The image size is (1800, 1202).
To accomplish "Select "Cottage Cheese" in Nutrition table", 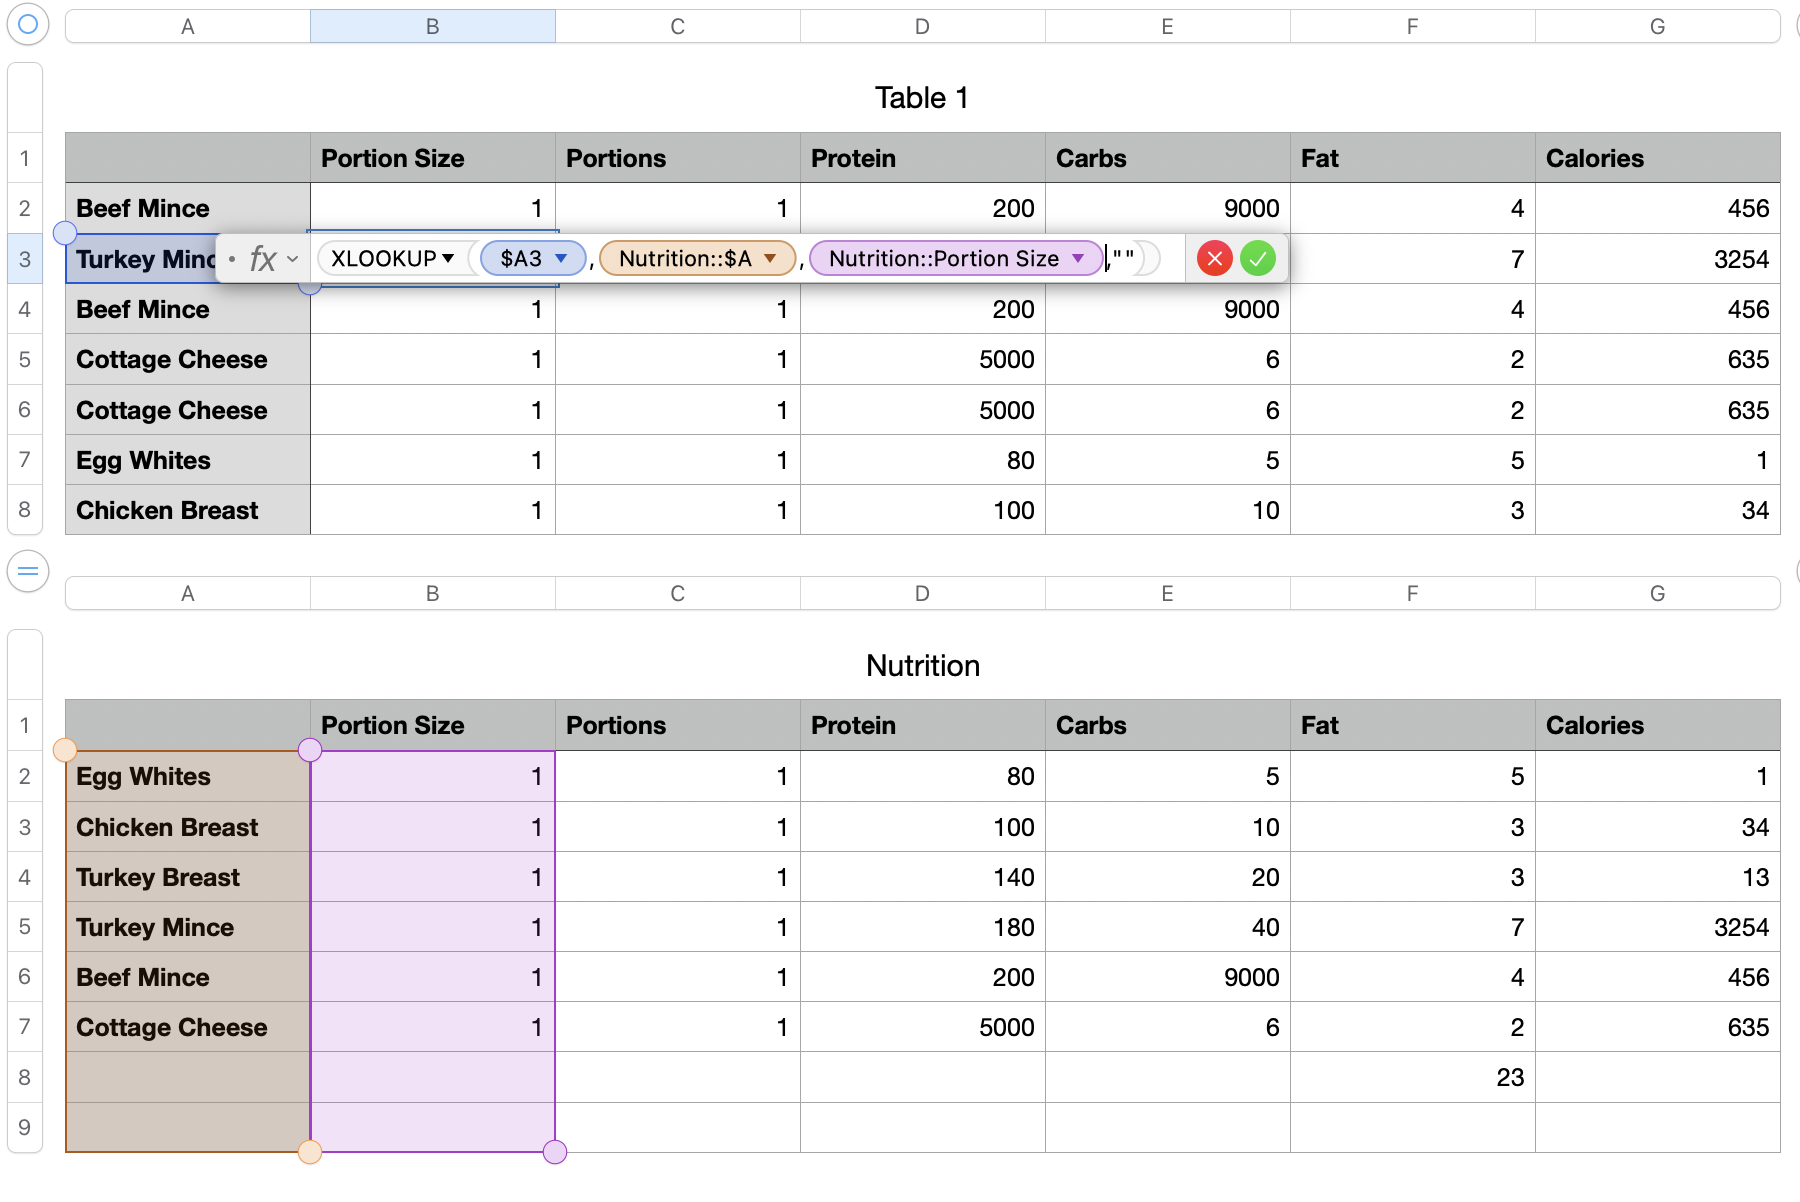I will point(172,1027).
